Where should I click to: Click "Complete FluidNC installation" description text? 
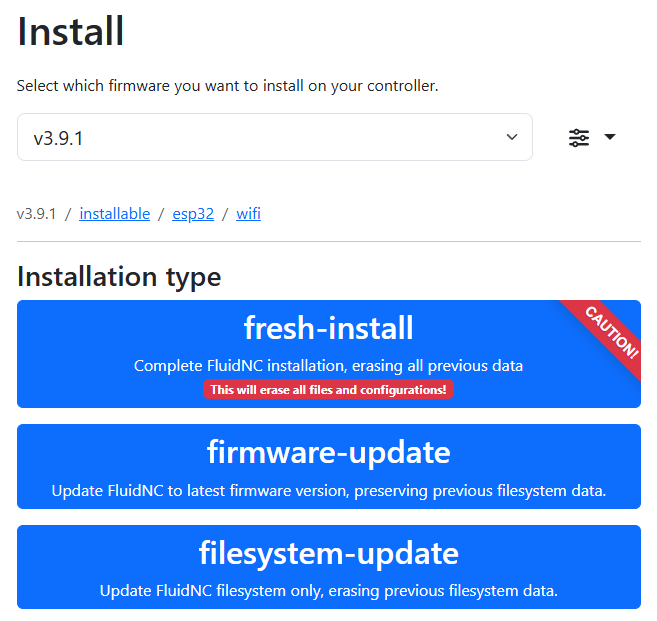[328, 366]
